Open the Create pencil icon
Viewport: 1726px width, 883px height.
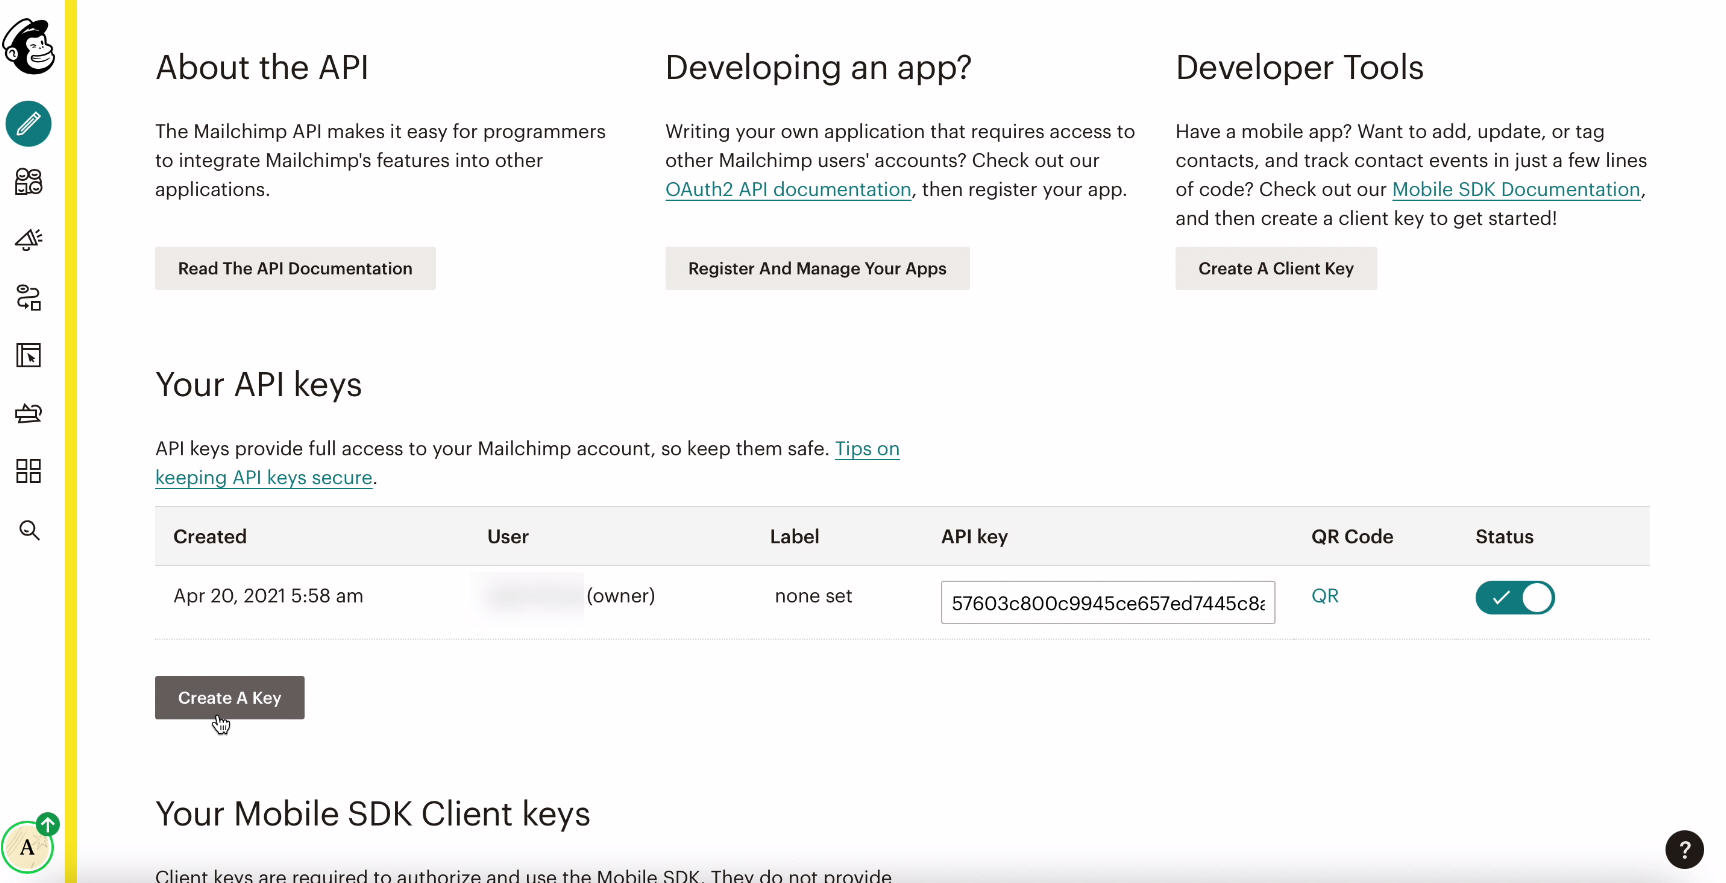click(x=29, y=124)
